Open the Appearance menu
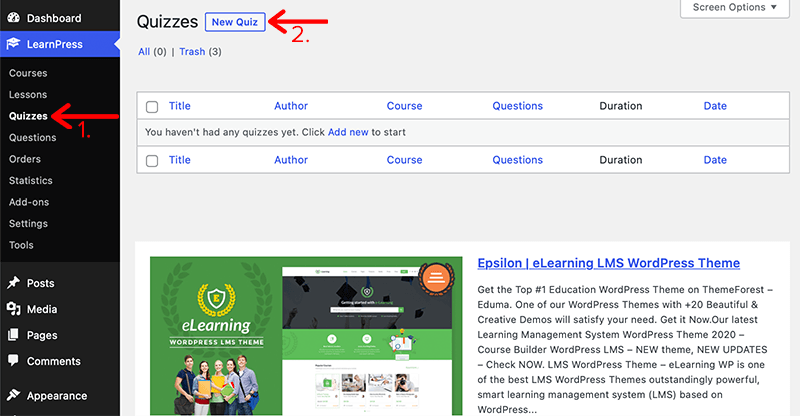 click(x=60, y=396)
